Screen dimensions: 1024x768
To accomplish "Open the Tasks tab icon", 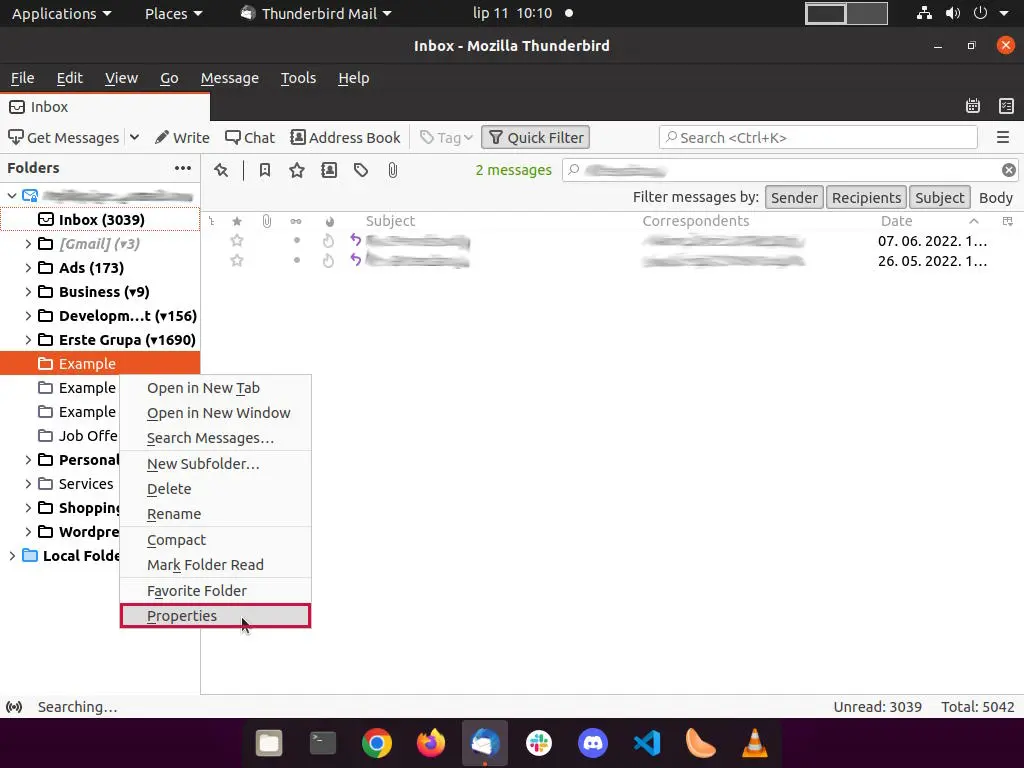I will point(1006,106).
